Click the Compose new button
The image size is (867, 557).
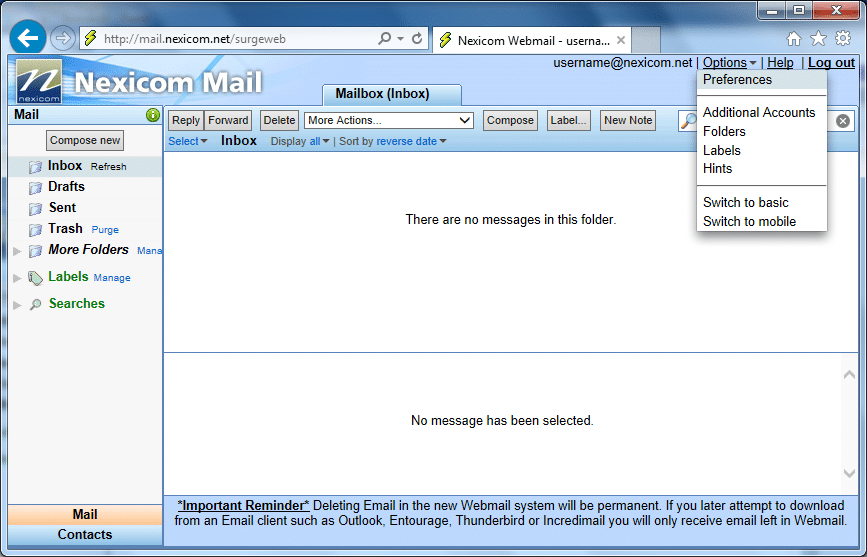point(85,140)
